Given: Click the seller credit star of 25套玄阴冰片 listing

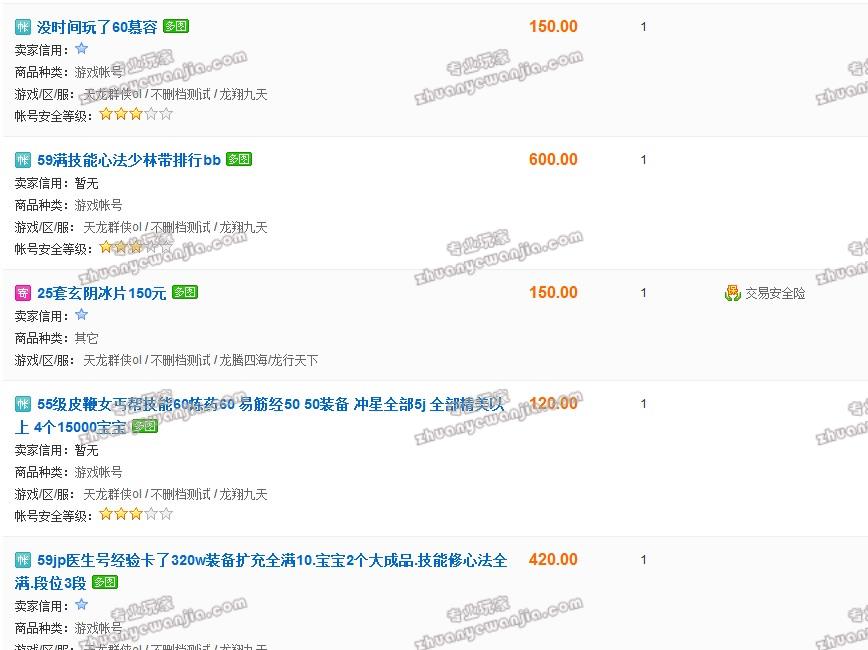Looking at the screenshot, I should click(81, 315).
